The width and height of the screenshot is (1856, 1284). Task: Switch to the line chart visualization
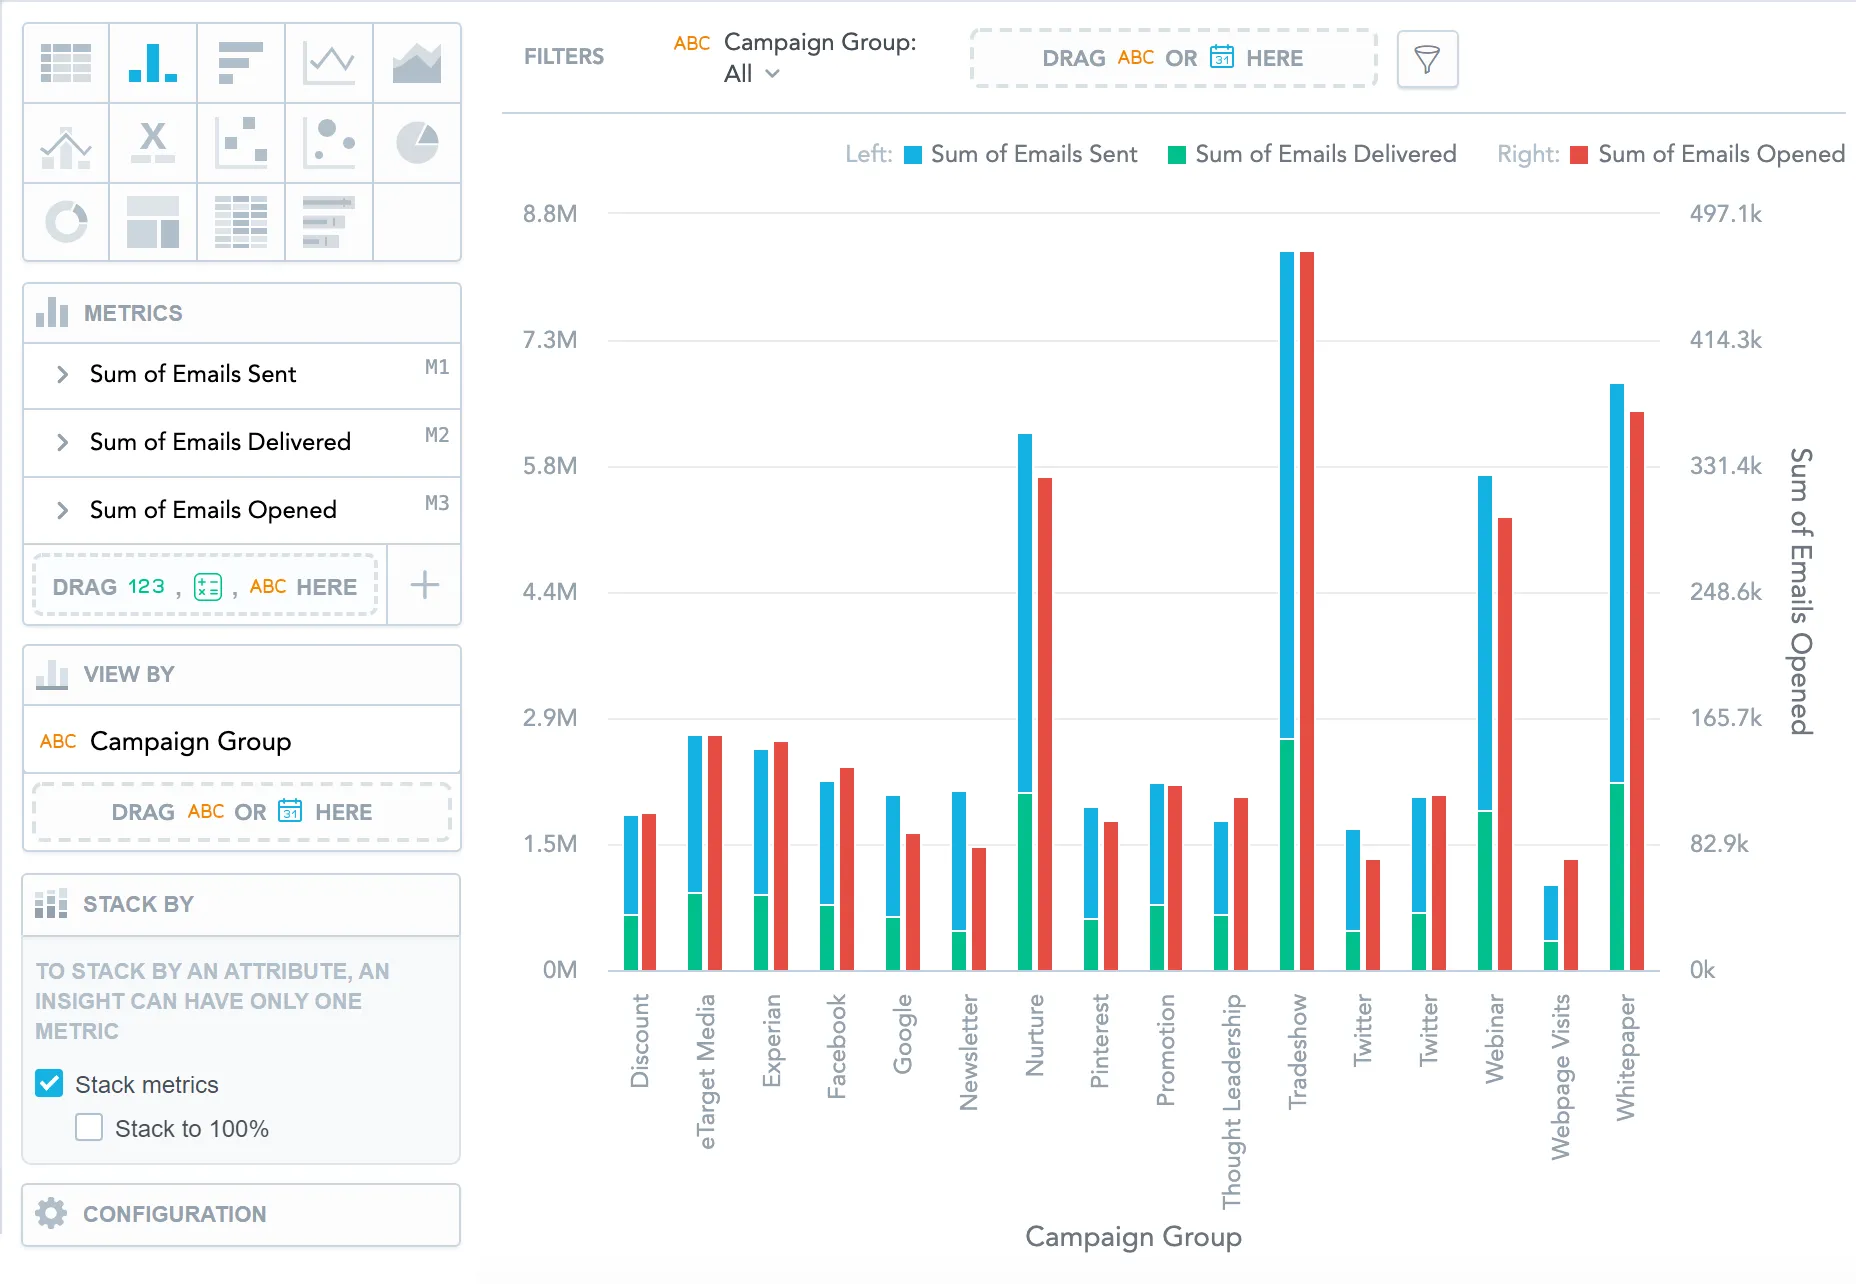[x=329, y=63]
